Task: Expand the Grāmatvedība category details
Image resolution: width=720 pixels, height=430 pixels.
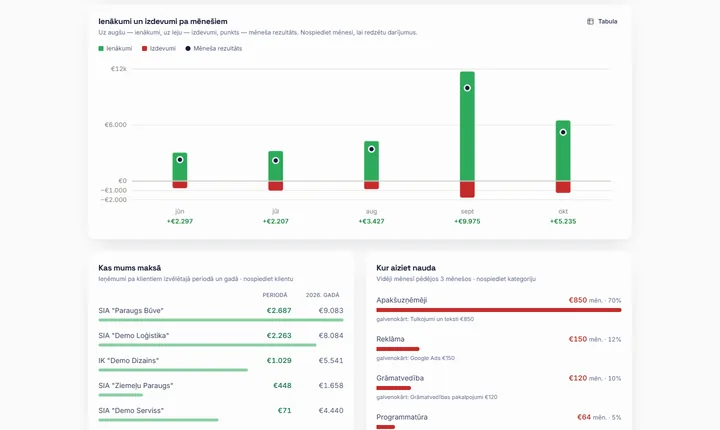Action: (x=499, y=387)
